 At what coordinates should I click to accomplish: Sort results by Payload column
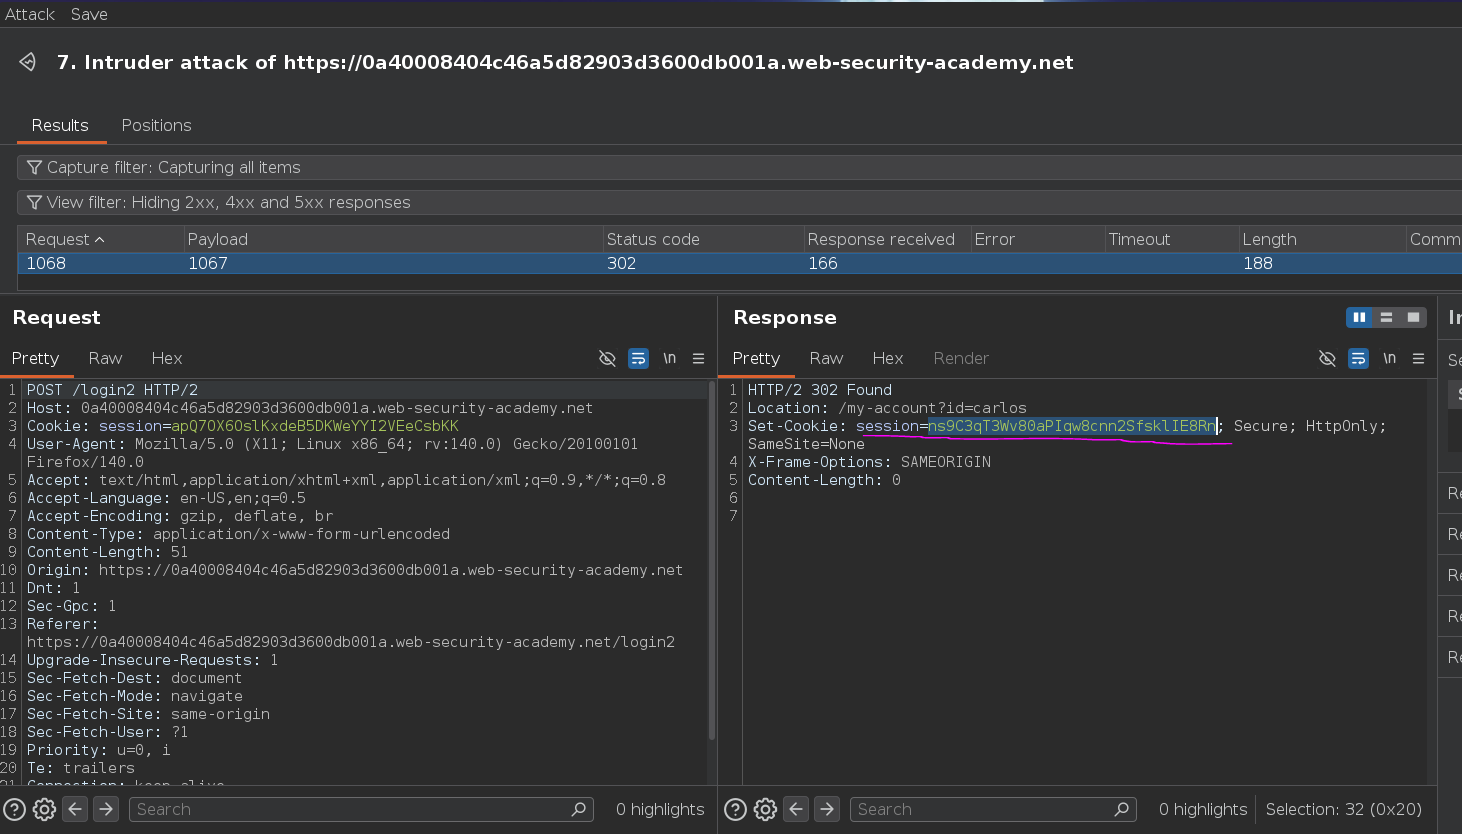click(x=393, y=239)
